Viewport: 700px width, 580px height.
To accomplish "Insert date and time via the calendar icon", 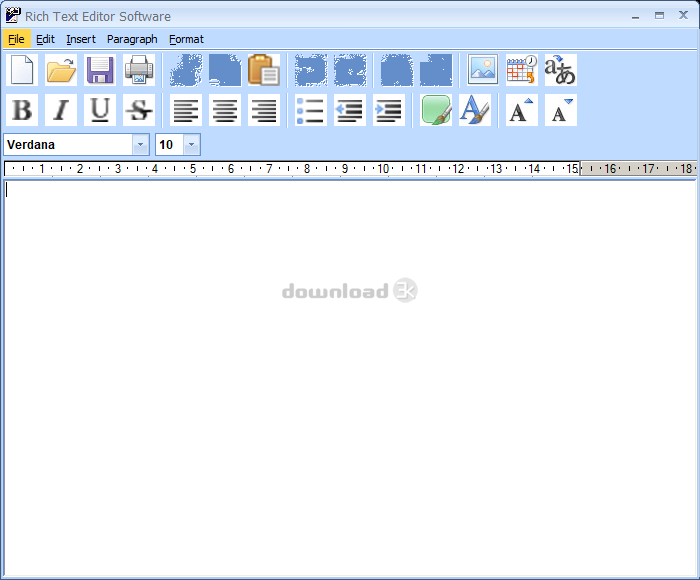I will click(x=521, y=70).
